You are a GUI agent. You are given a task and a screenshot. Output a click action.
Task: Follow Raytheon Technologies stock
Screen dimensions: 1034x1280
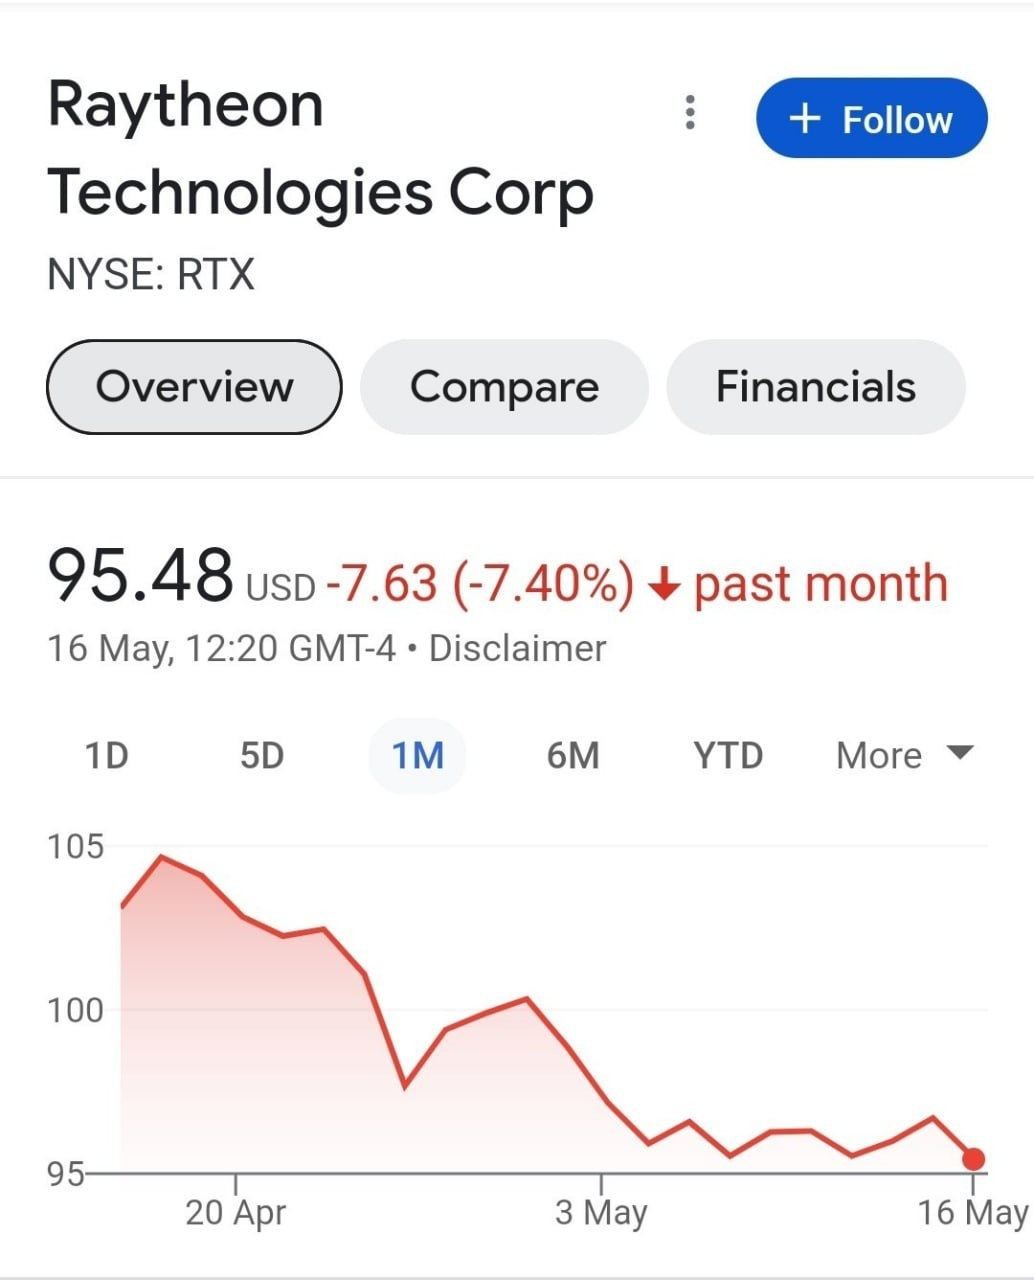click(872, 118)
